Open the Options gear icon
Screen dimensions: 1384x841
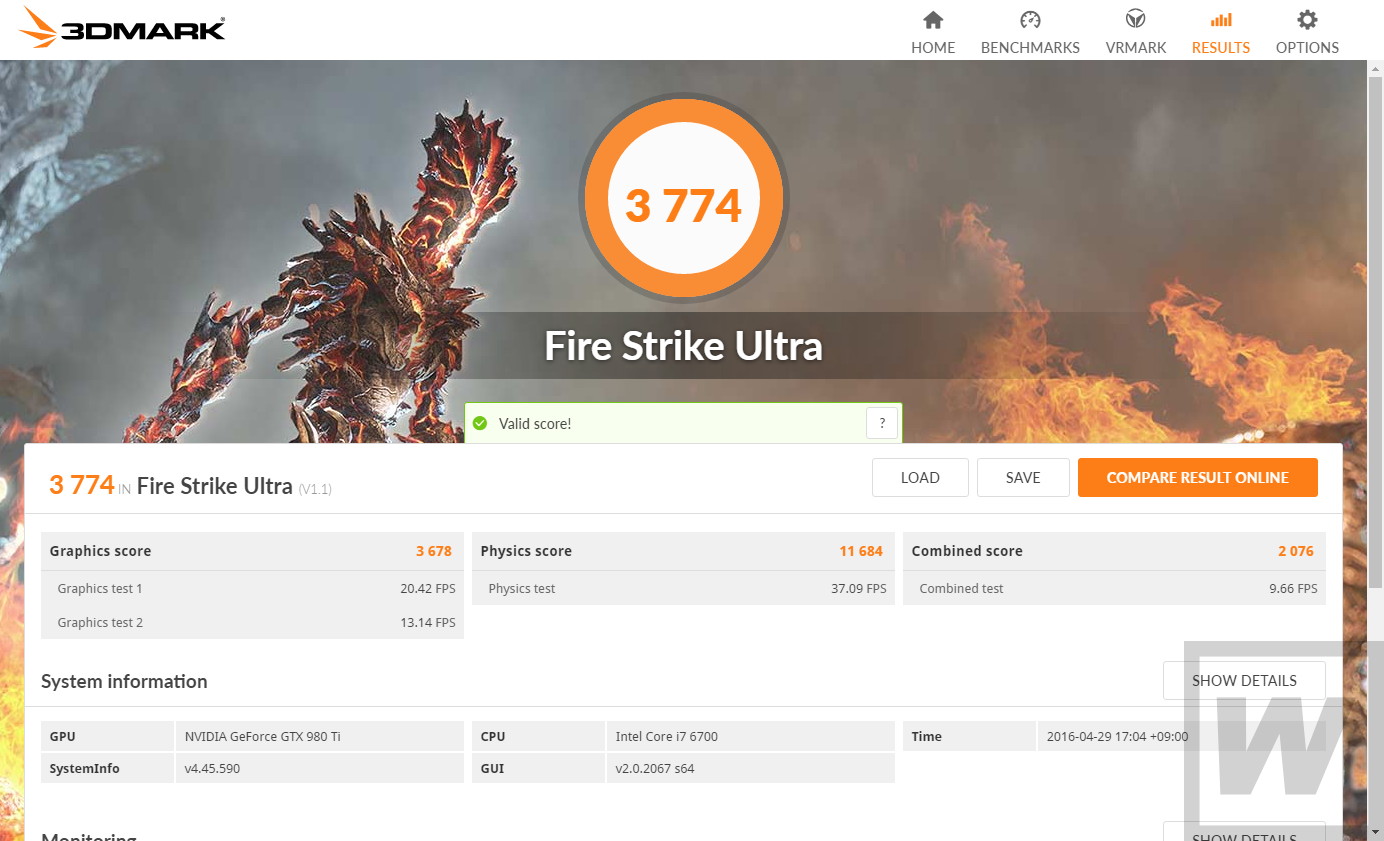point(1307,20)
